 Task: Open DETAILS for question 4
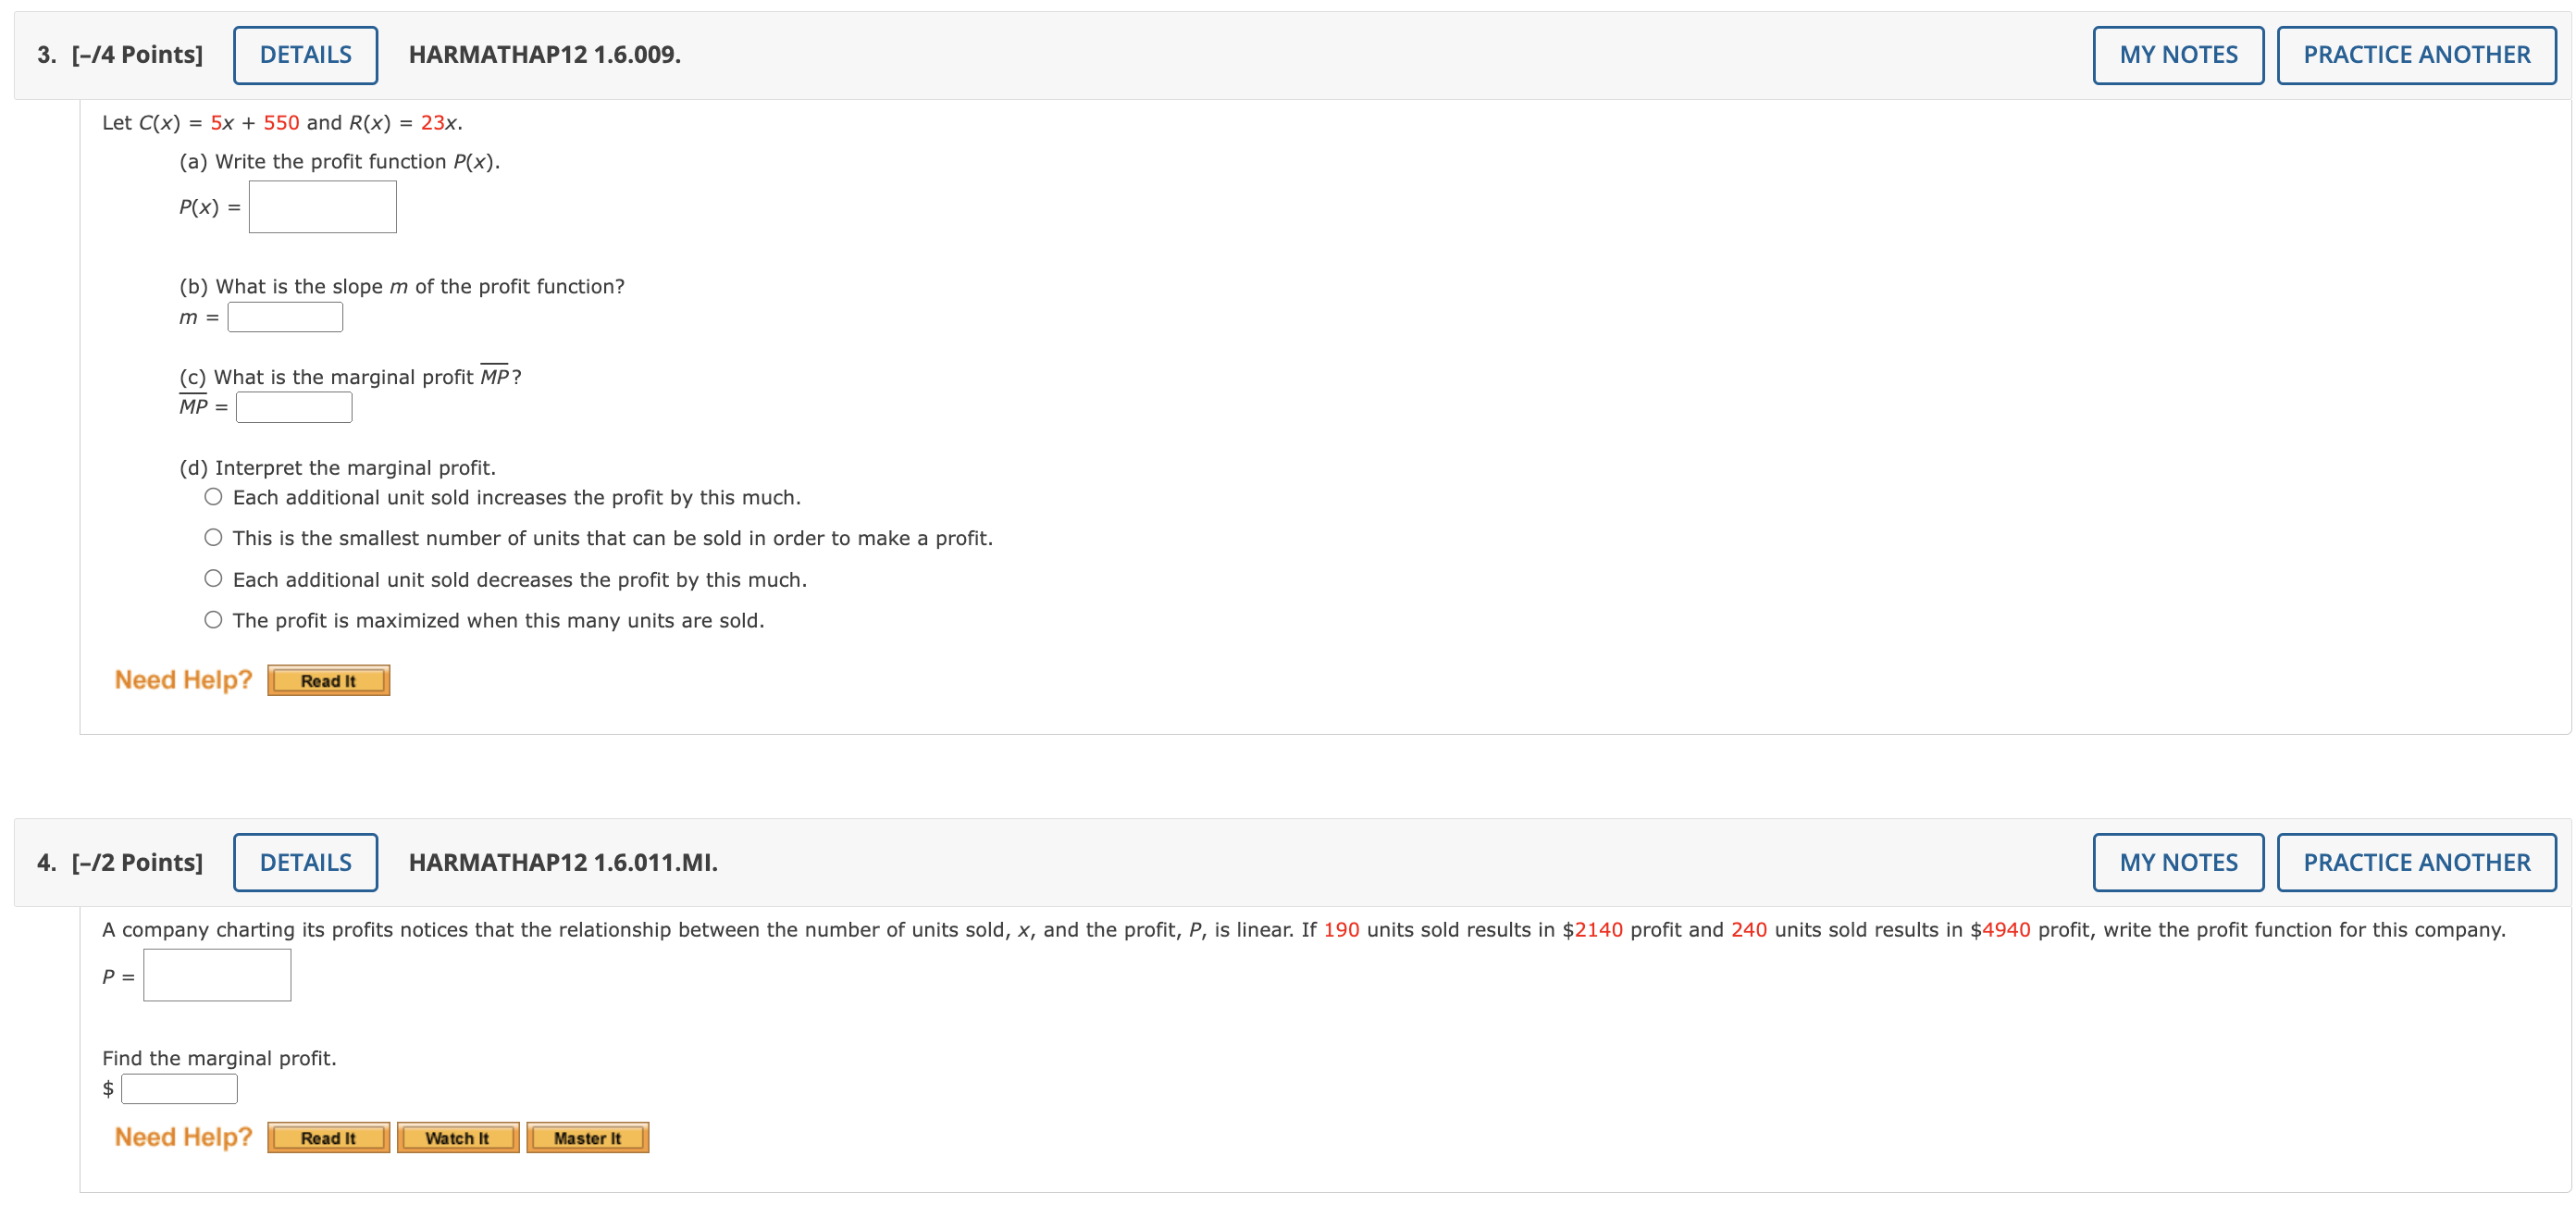(x=305, y=862)
